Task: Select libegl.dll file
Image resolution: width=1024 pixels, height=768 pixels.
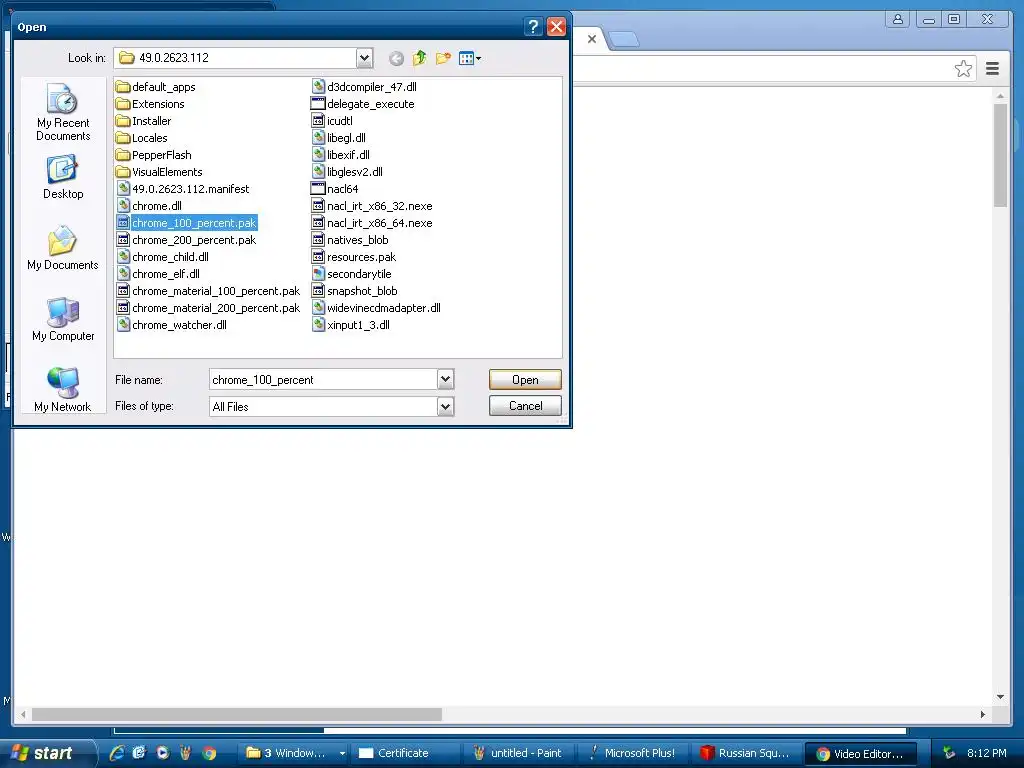Action: pyautogui.click(x=339, y=138)
